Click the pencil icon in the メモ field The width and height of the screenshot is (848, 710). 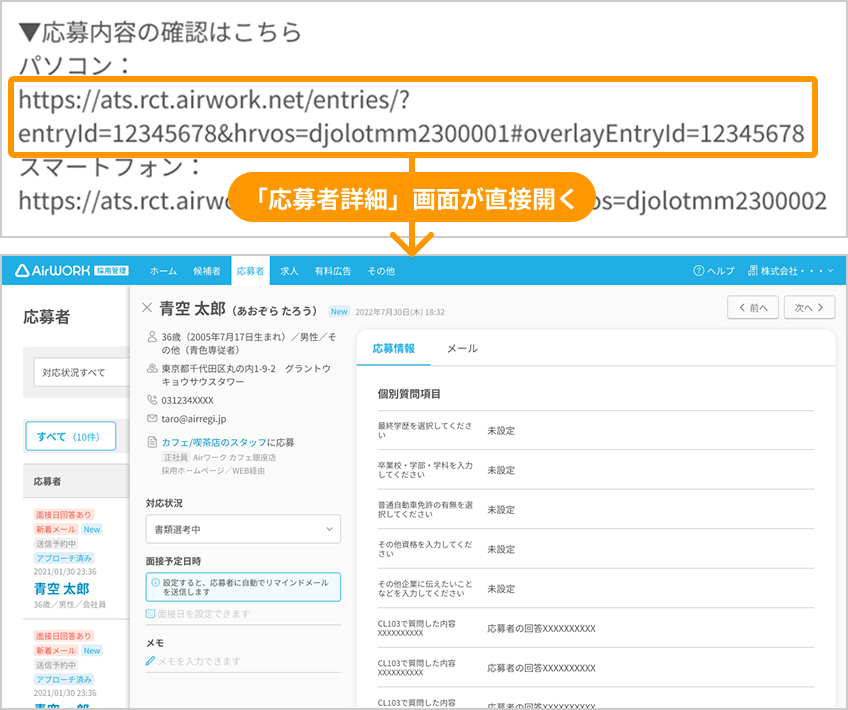[x=150, y=661]
